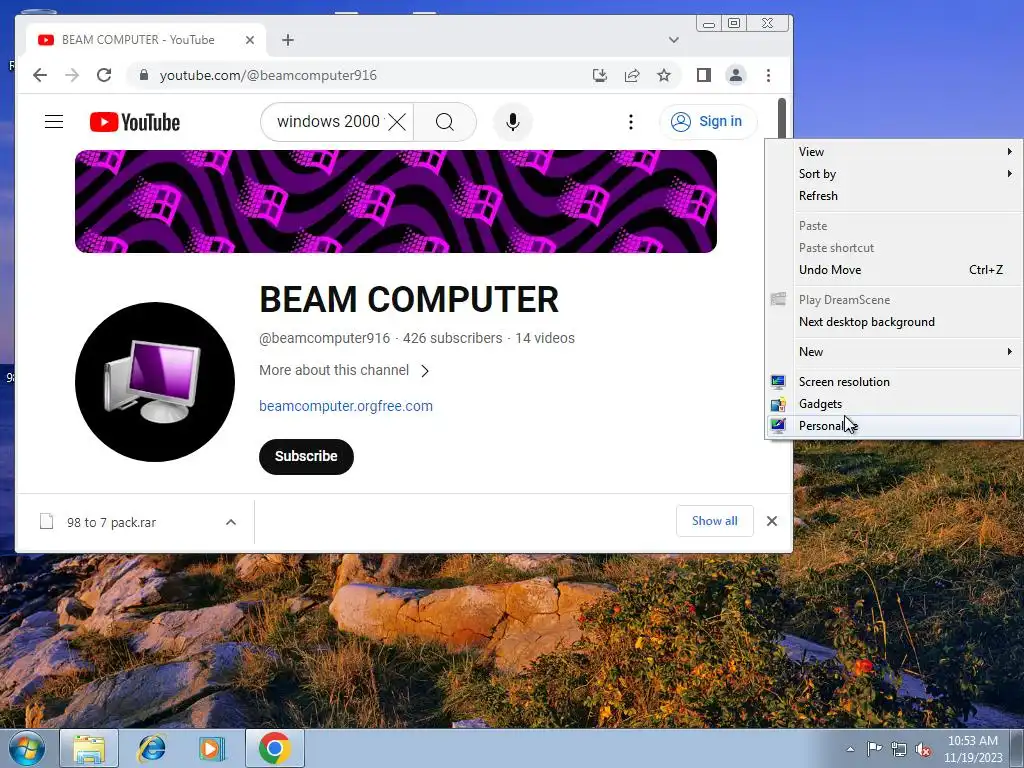Screen dimensions: 1024x768
Task: Choose Refresh from the context menu
Action: (894, 196)
